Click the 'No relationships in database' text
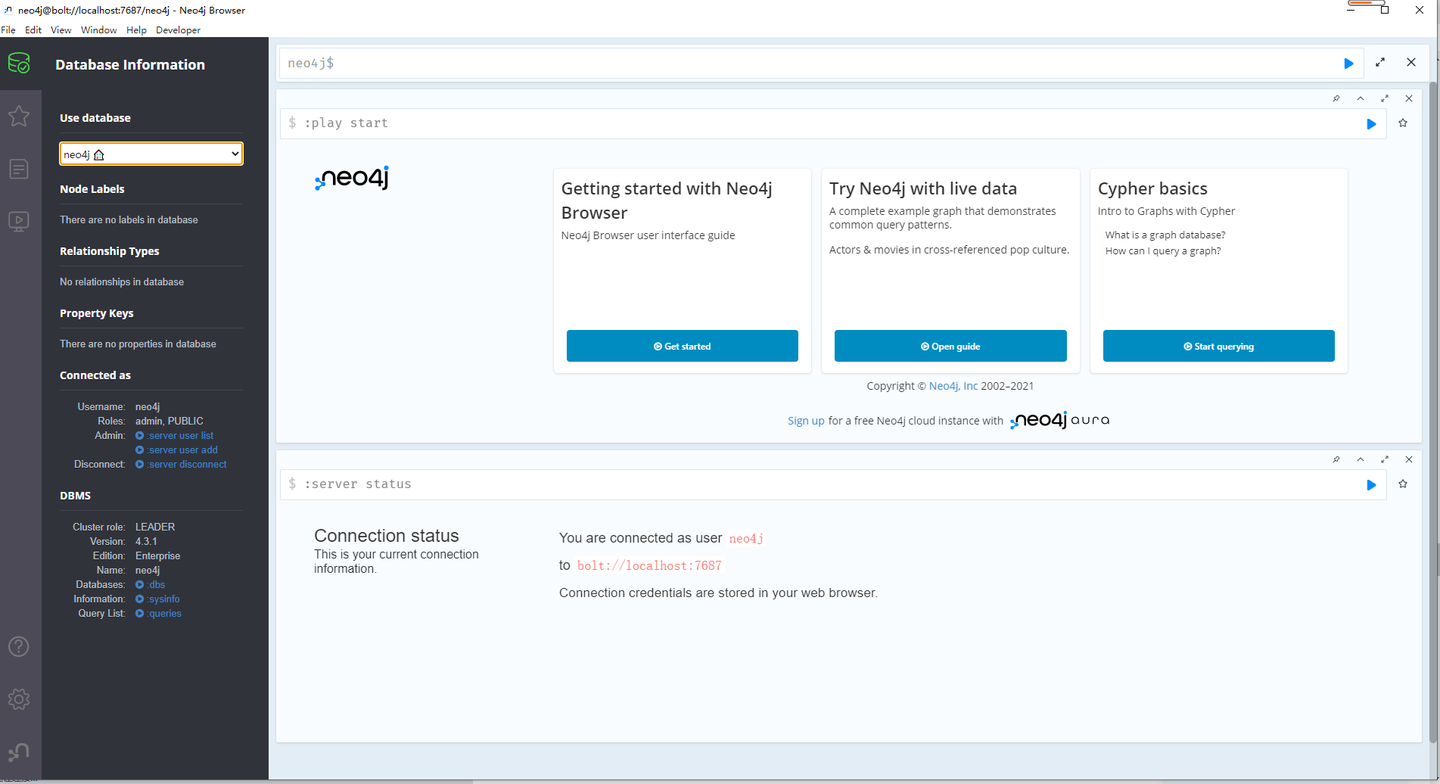The height and width of the screenshot is (784, 1440). click(x=122, y=282)
